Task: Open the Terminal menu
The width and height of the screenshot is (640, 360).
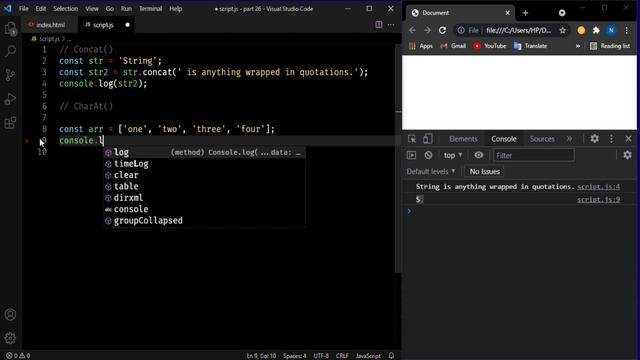Action: (150, 9)
